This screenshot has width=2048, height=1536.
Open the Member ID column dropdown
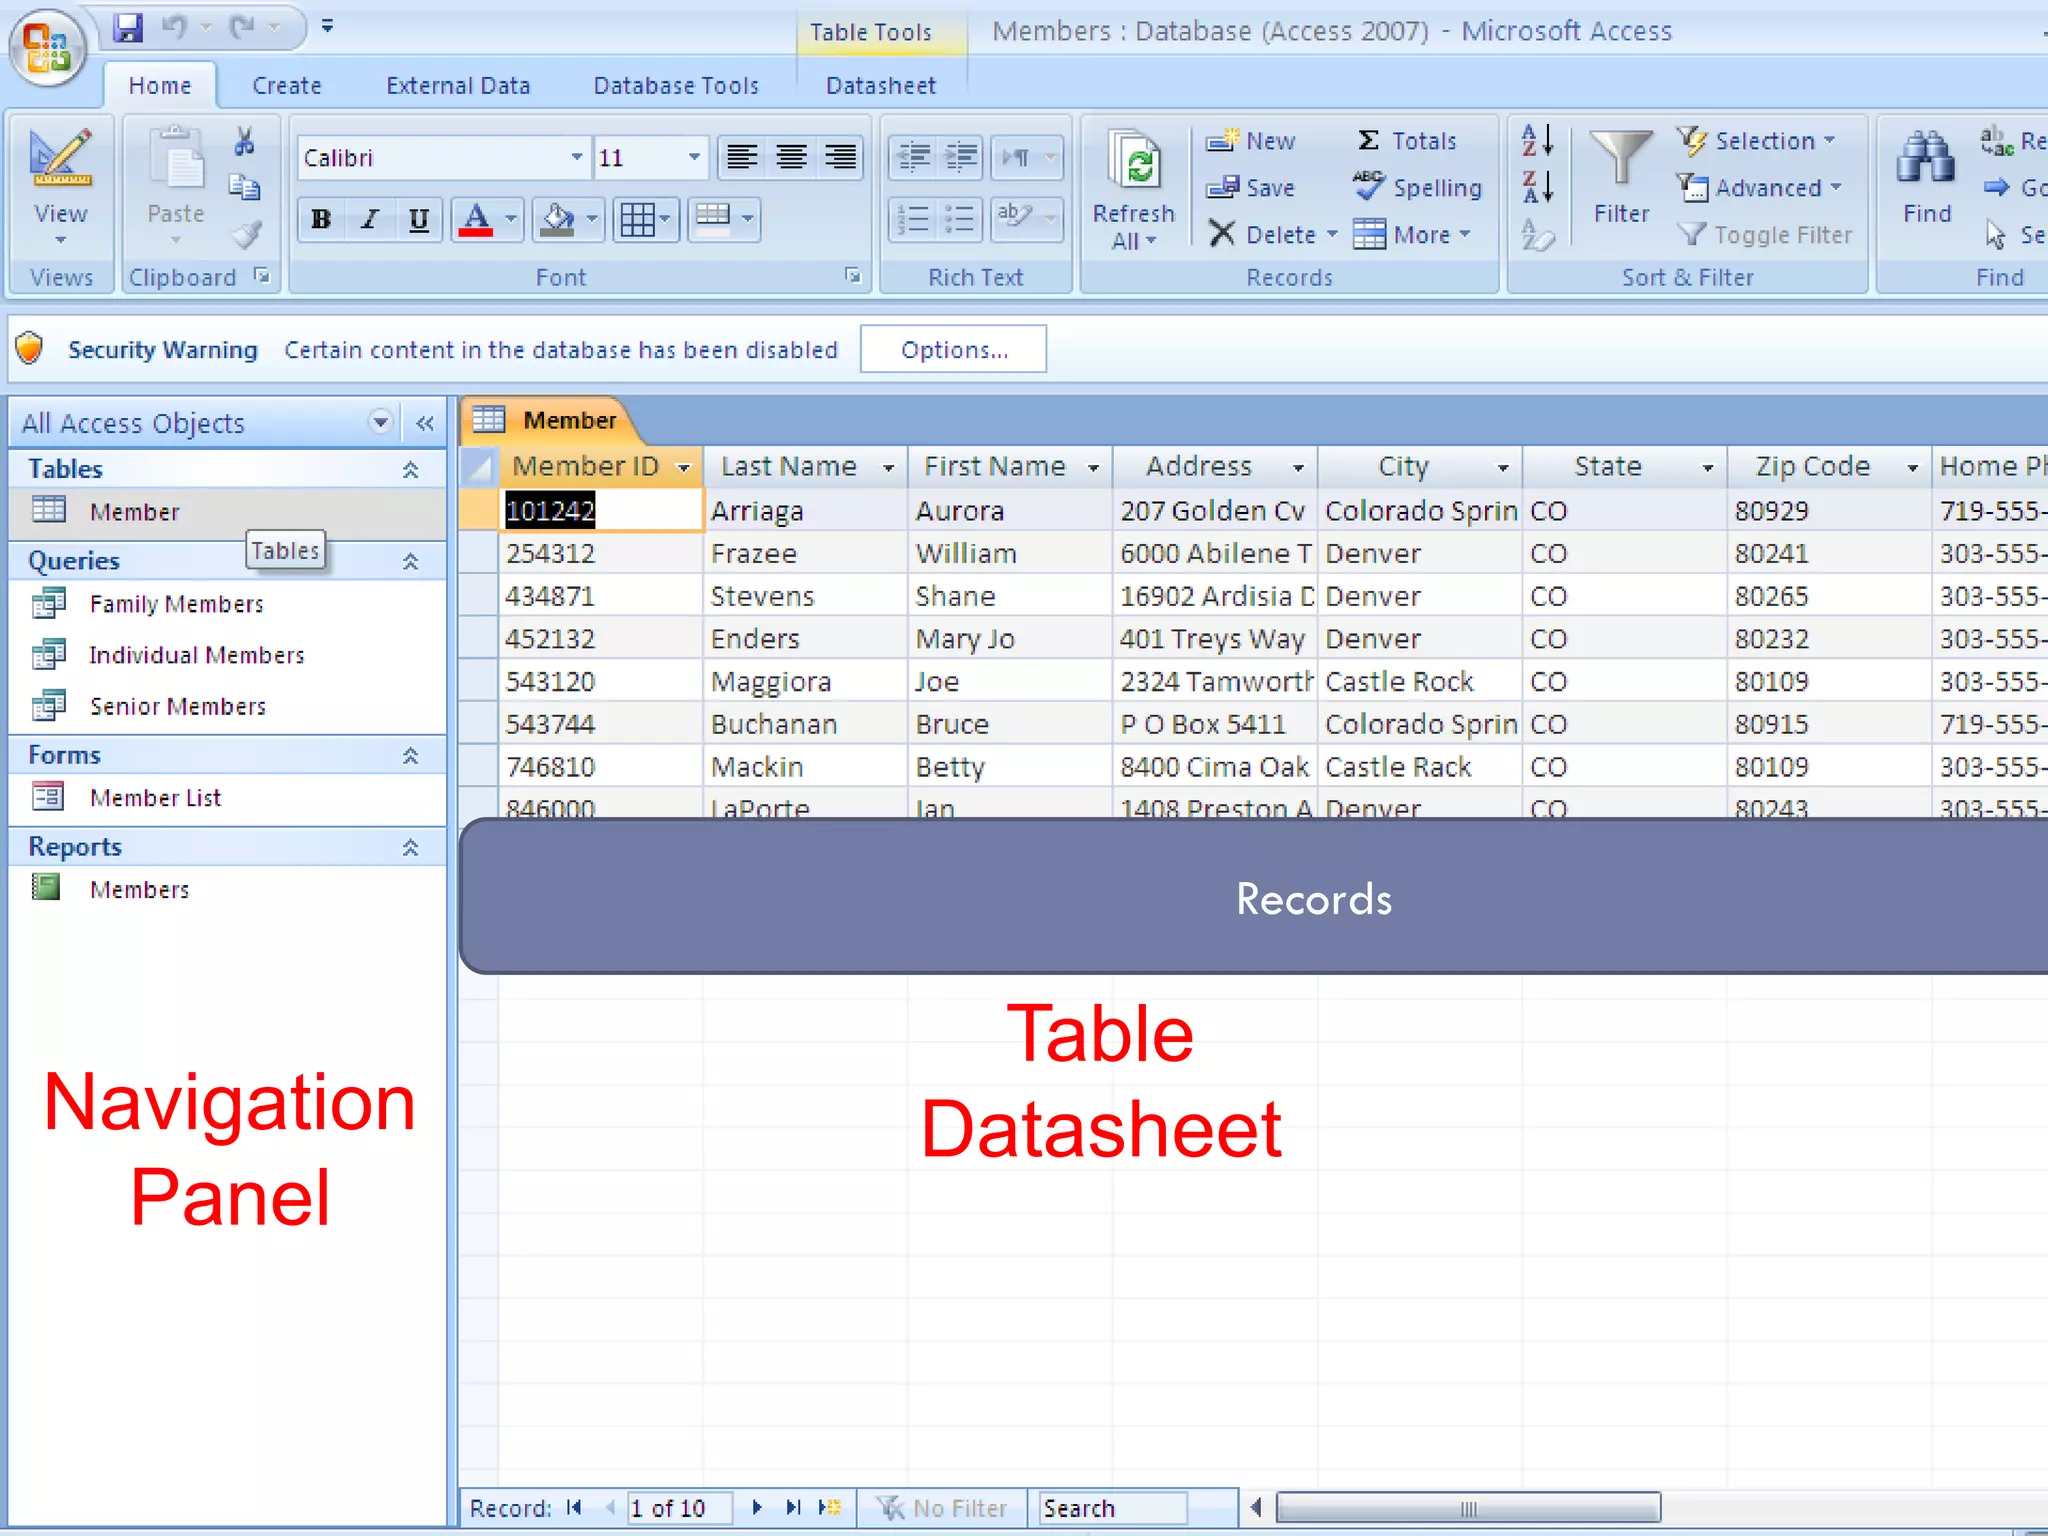[x=684, y=468]
